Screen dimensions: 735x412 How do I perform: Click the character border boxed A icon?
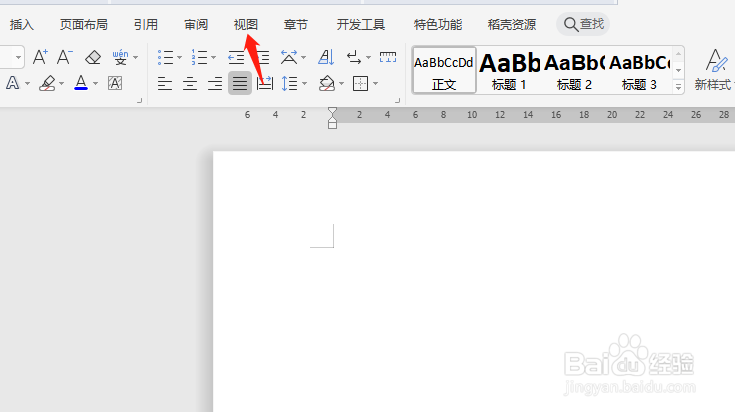point(115,83)
